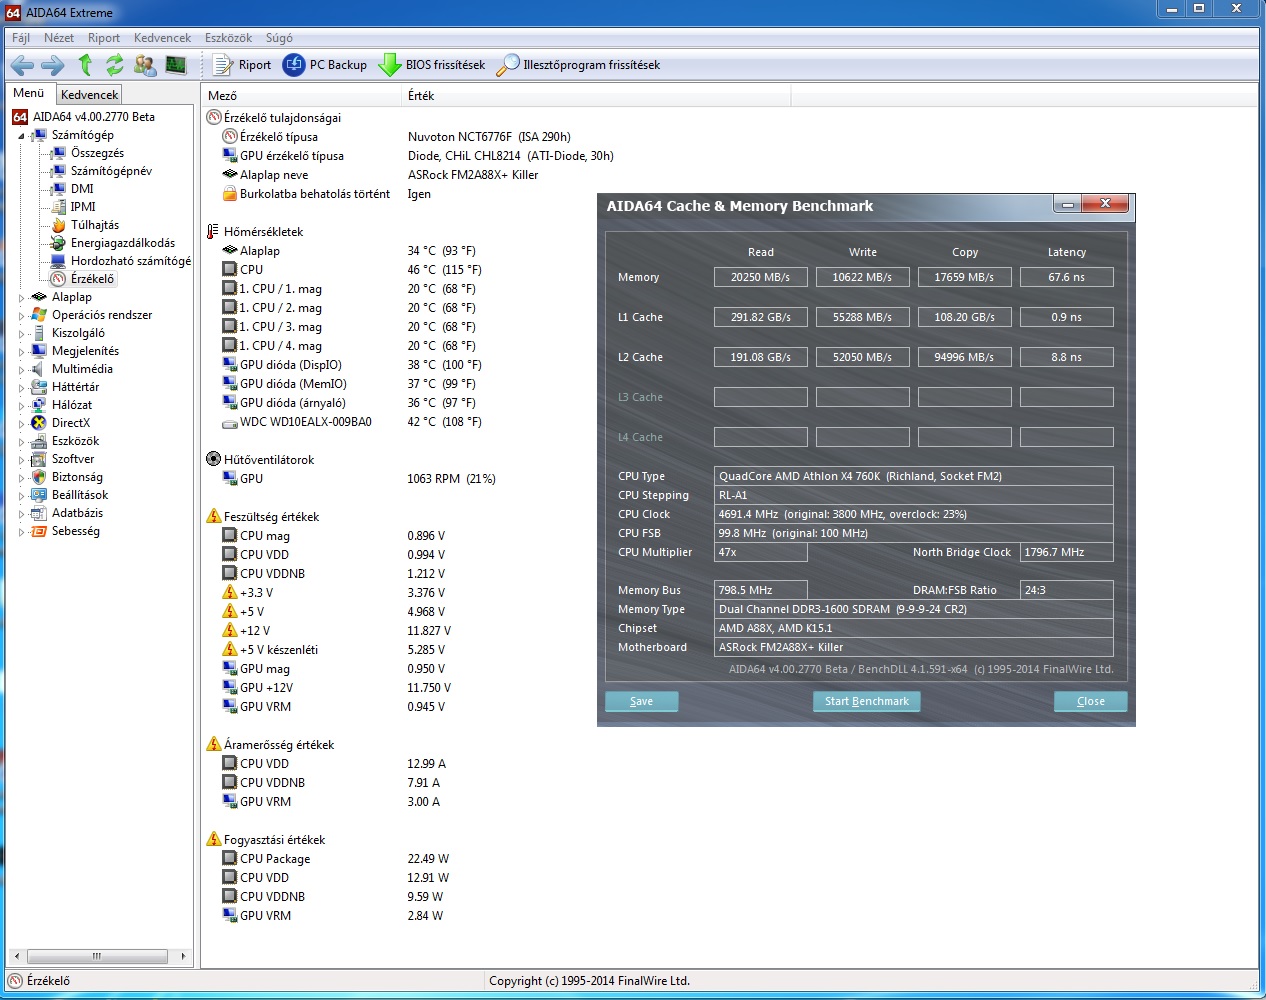Click the green back arrow icon
Image resolution: width=1266 pixels, height=1000 pixels.
click(22, 66)
